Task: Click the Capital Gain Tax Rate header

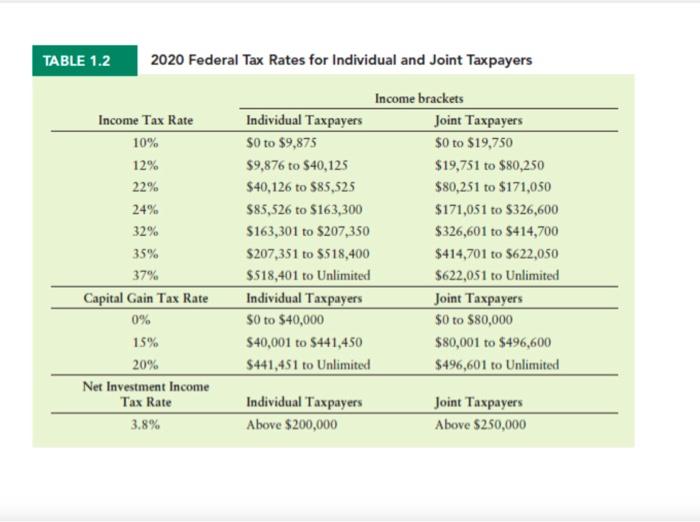Action: point(146,298)
